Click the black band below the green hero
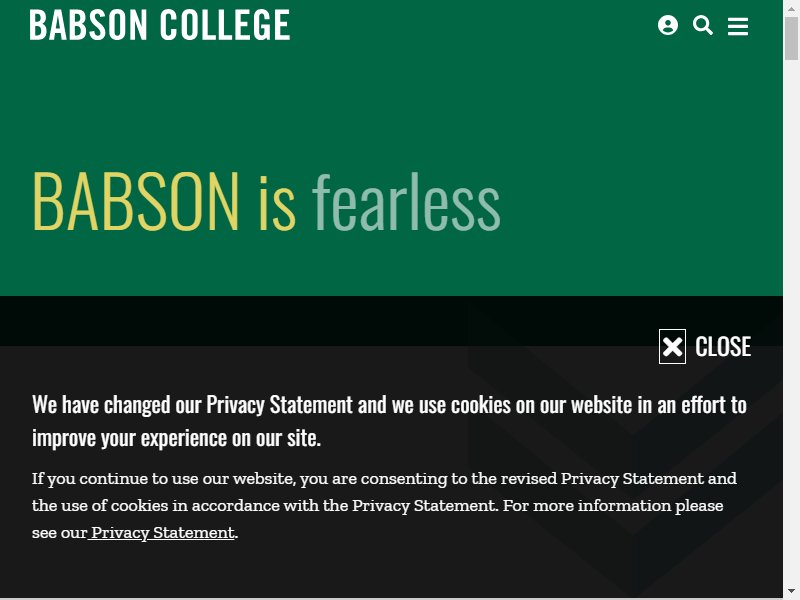Image resolution: width=800 pixels, height=600 pixels. [327, 320]
